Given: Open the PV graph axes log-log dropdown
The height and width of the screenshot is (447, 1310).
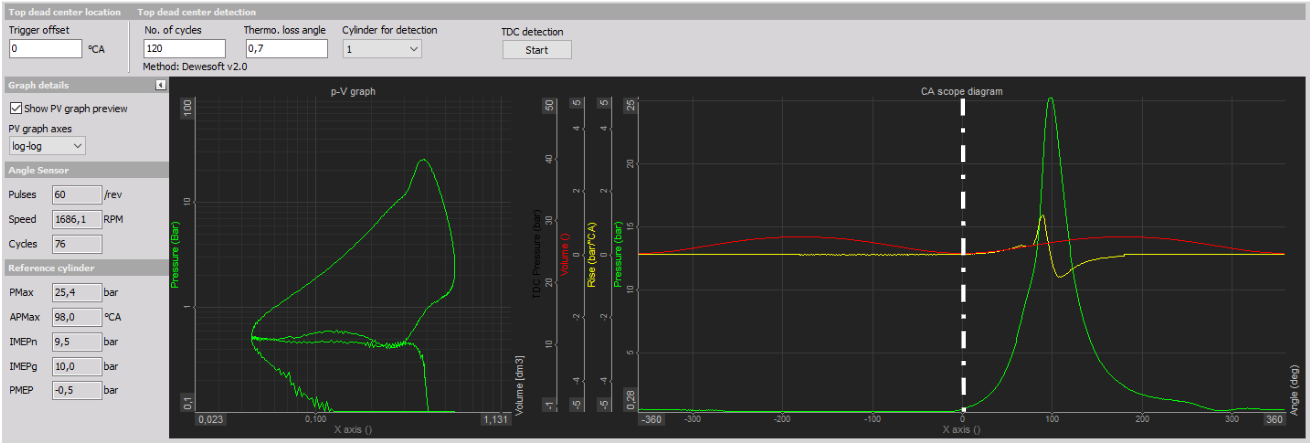Looking at the screenshot, I should (x=47, y=146).
